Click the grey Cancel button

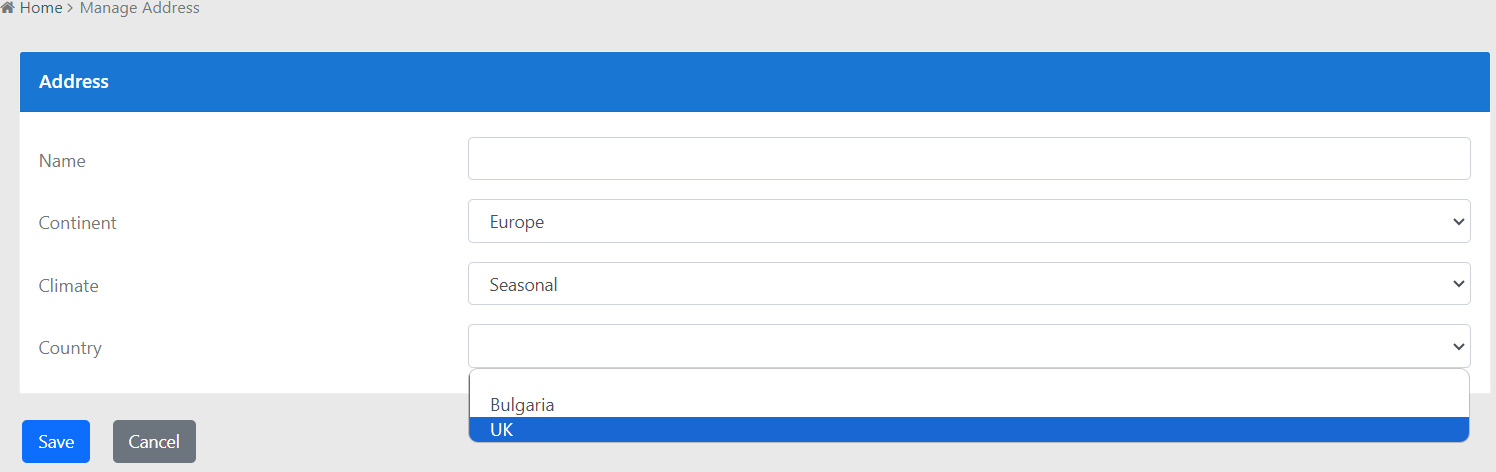click(x=154, y=442)
